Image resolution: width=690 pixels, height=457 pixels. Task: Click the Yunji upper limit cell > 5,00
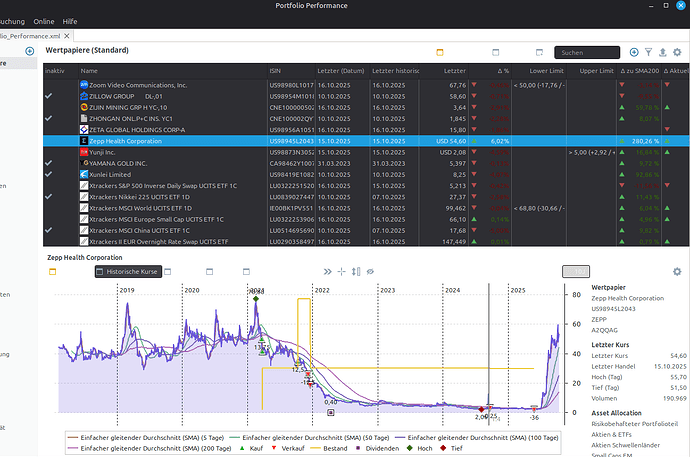[x=591, y=152]
